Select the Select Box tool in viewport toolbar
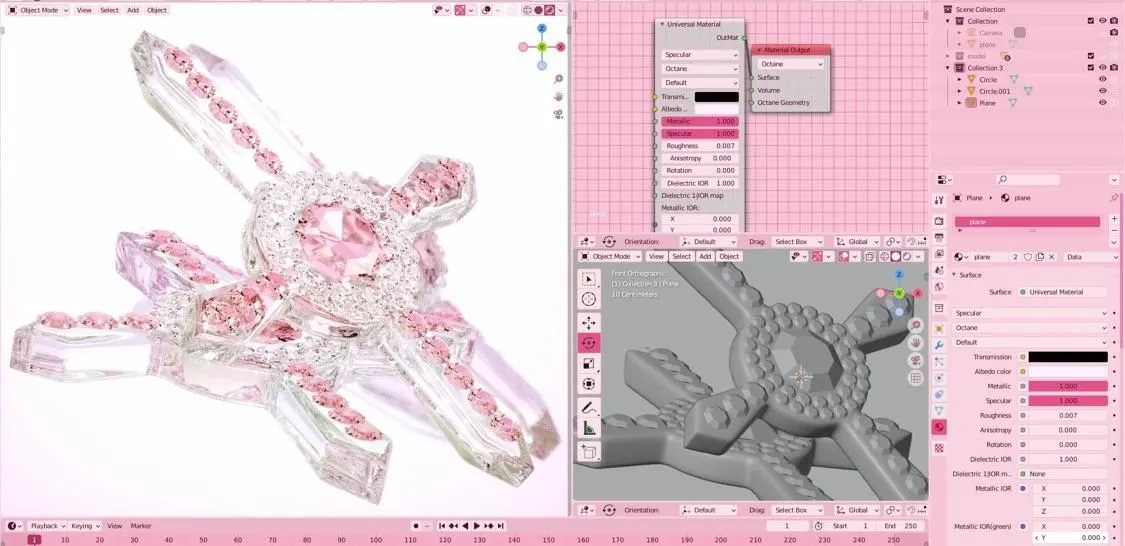Image resolution: width=1125 pixels, height=546 pixels. point(588,279)
